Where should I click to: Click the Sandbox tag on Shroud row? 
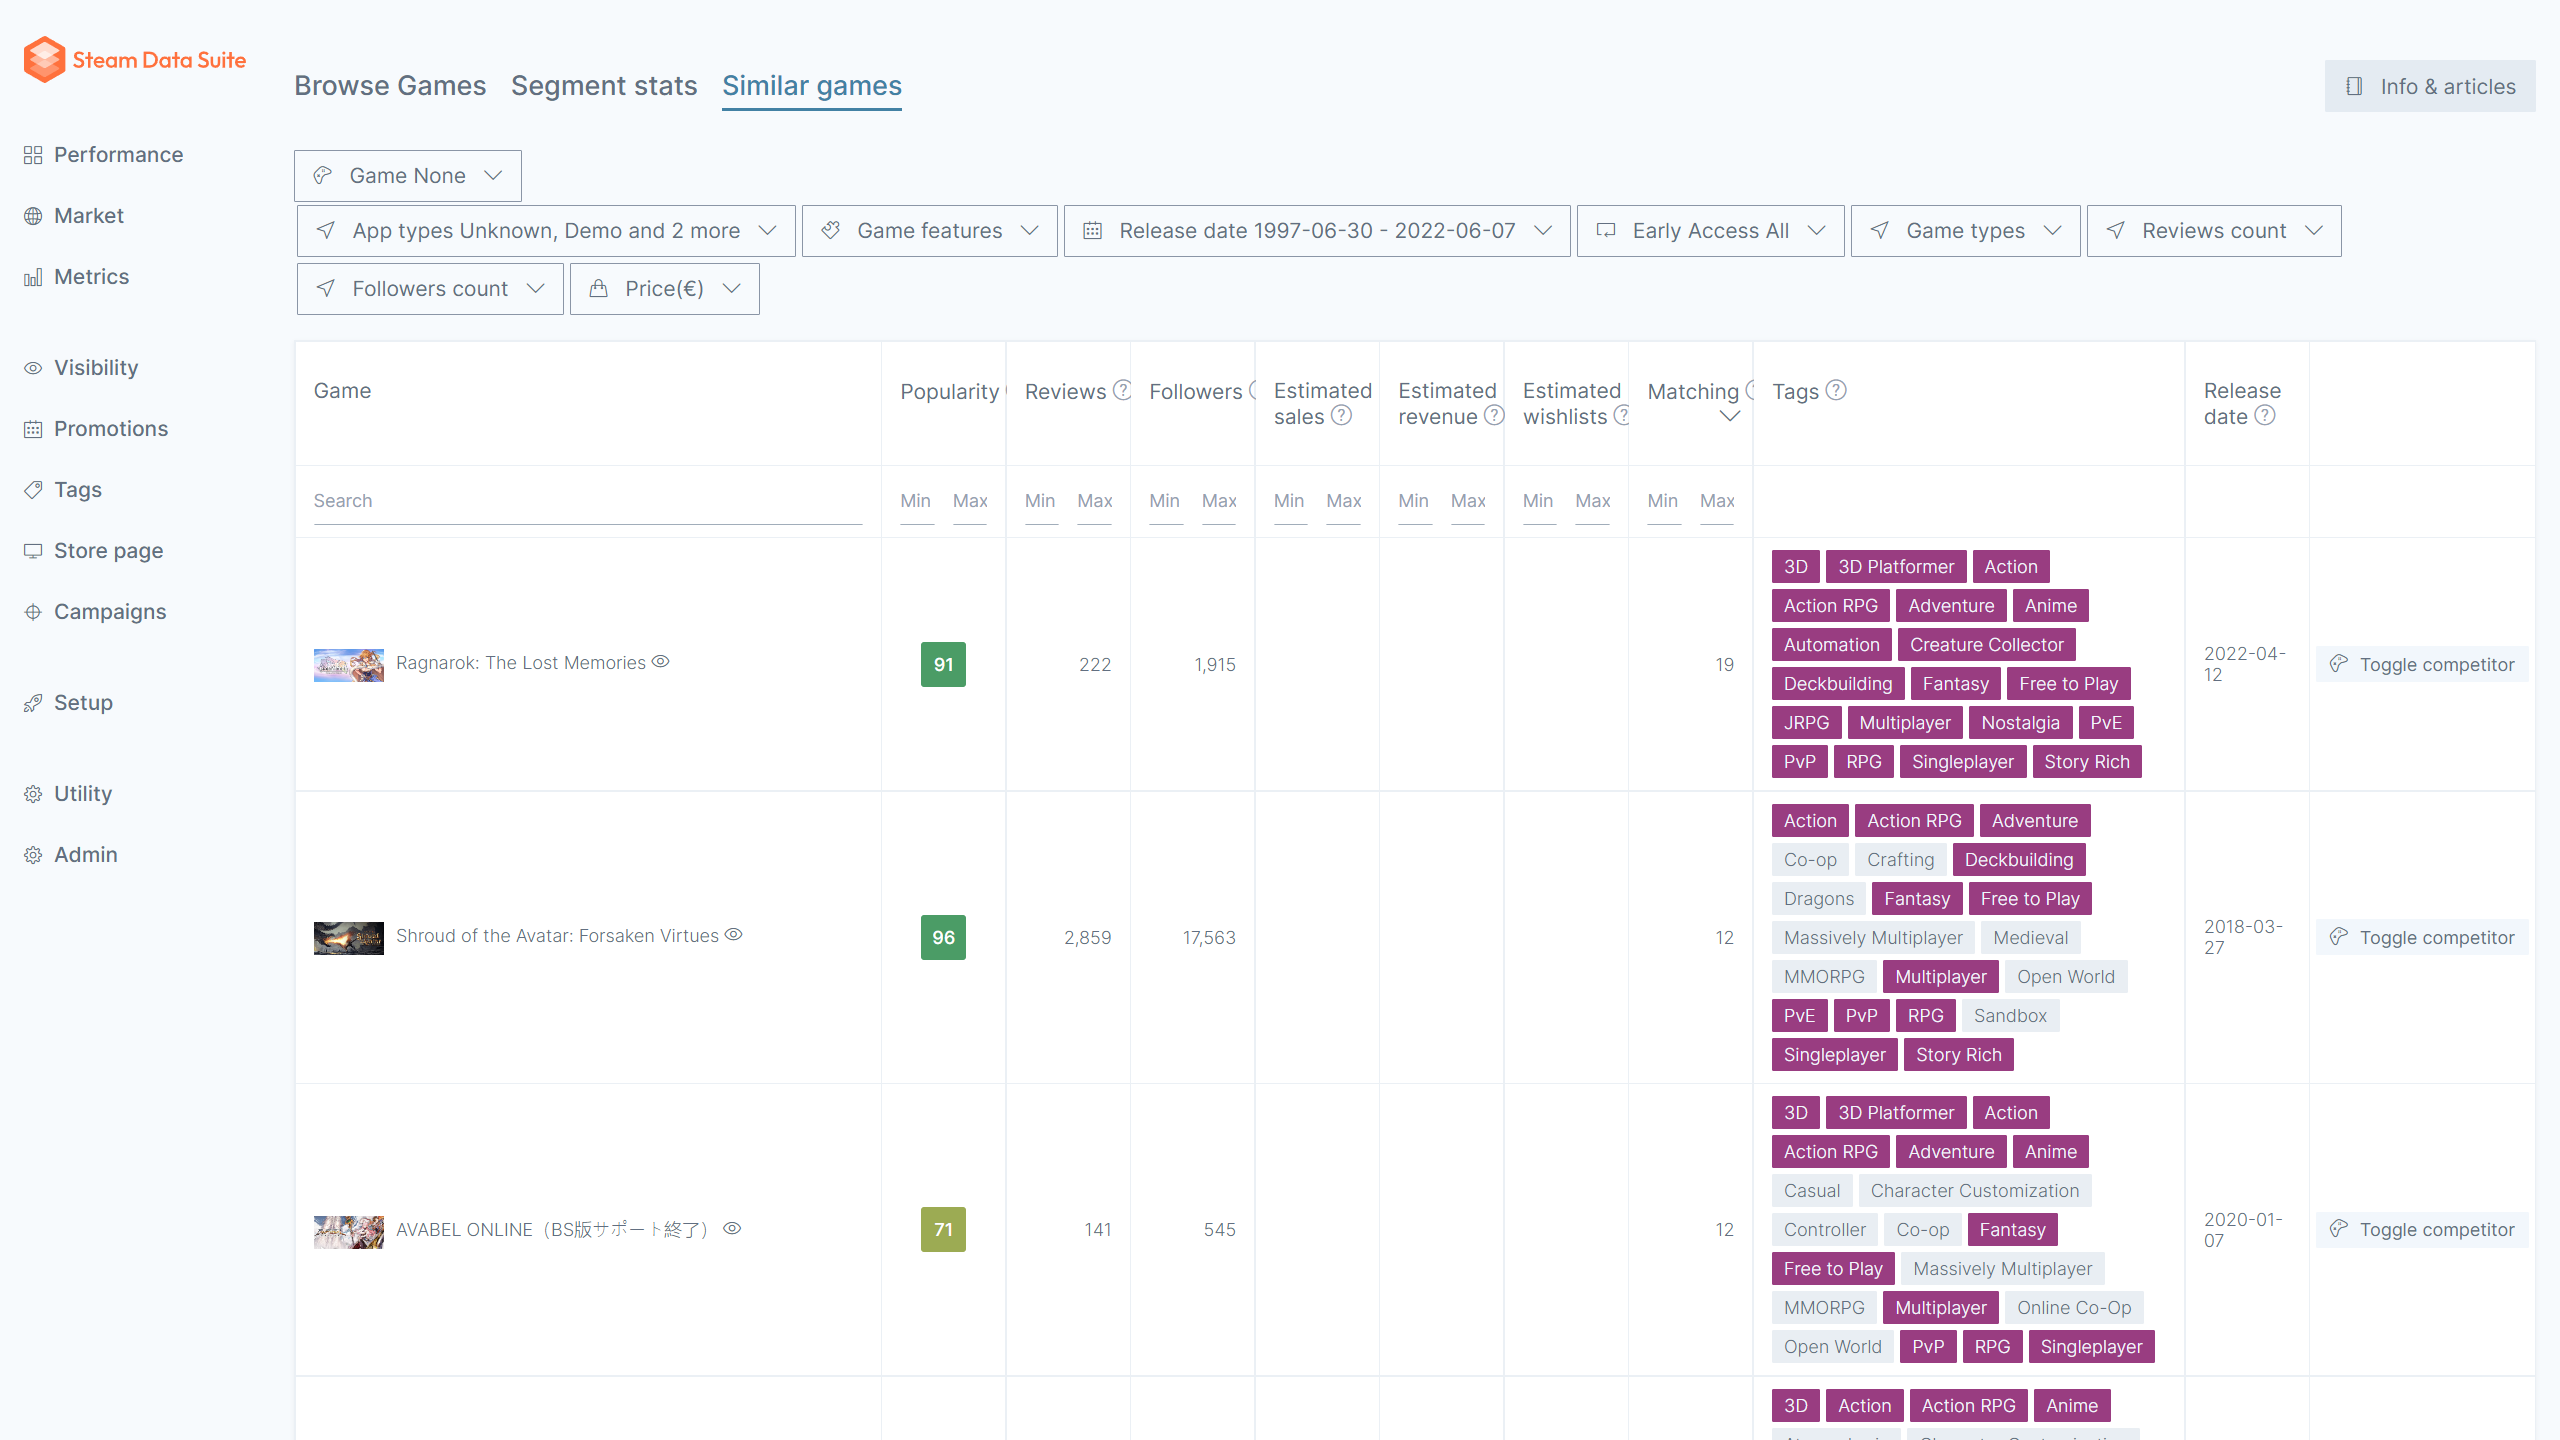point(2010,1016)
